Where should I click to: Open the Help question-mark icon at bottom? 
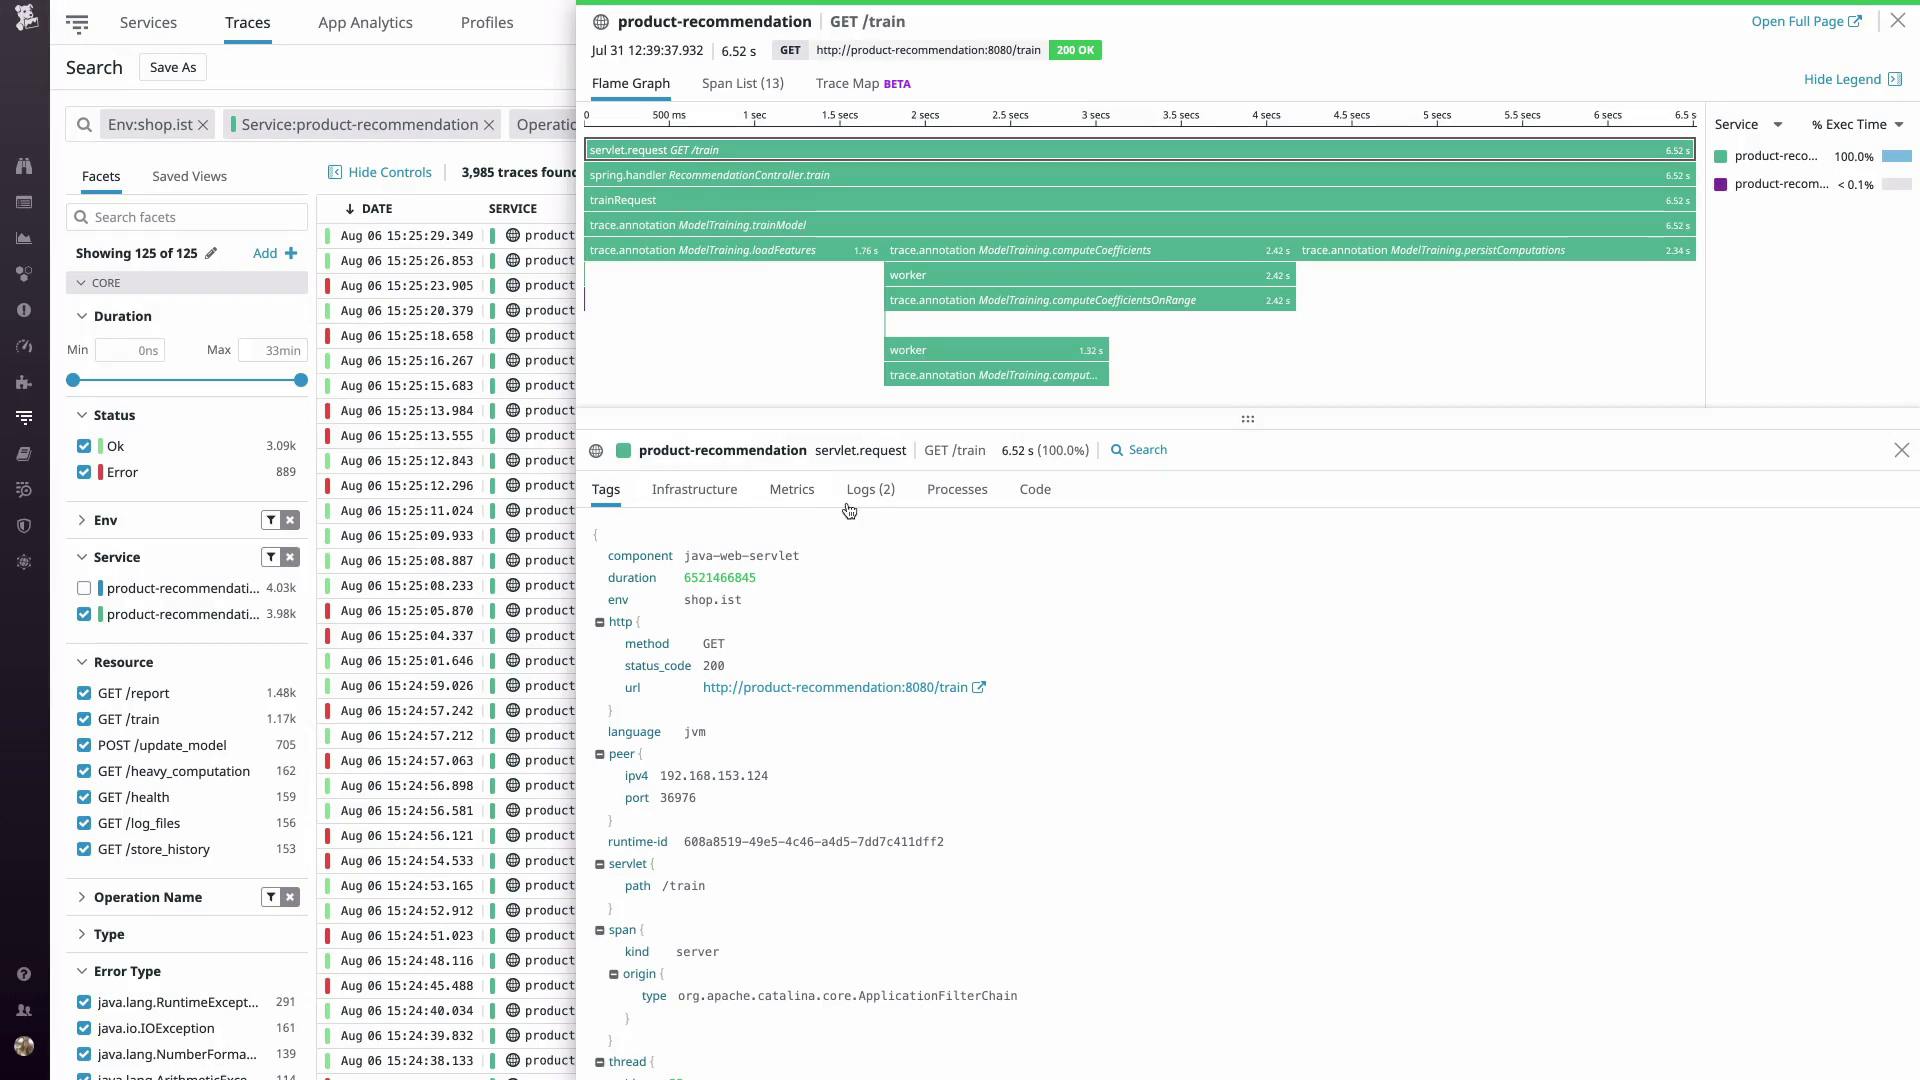[25, 973]
